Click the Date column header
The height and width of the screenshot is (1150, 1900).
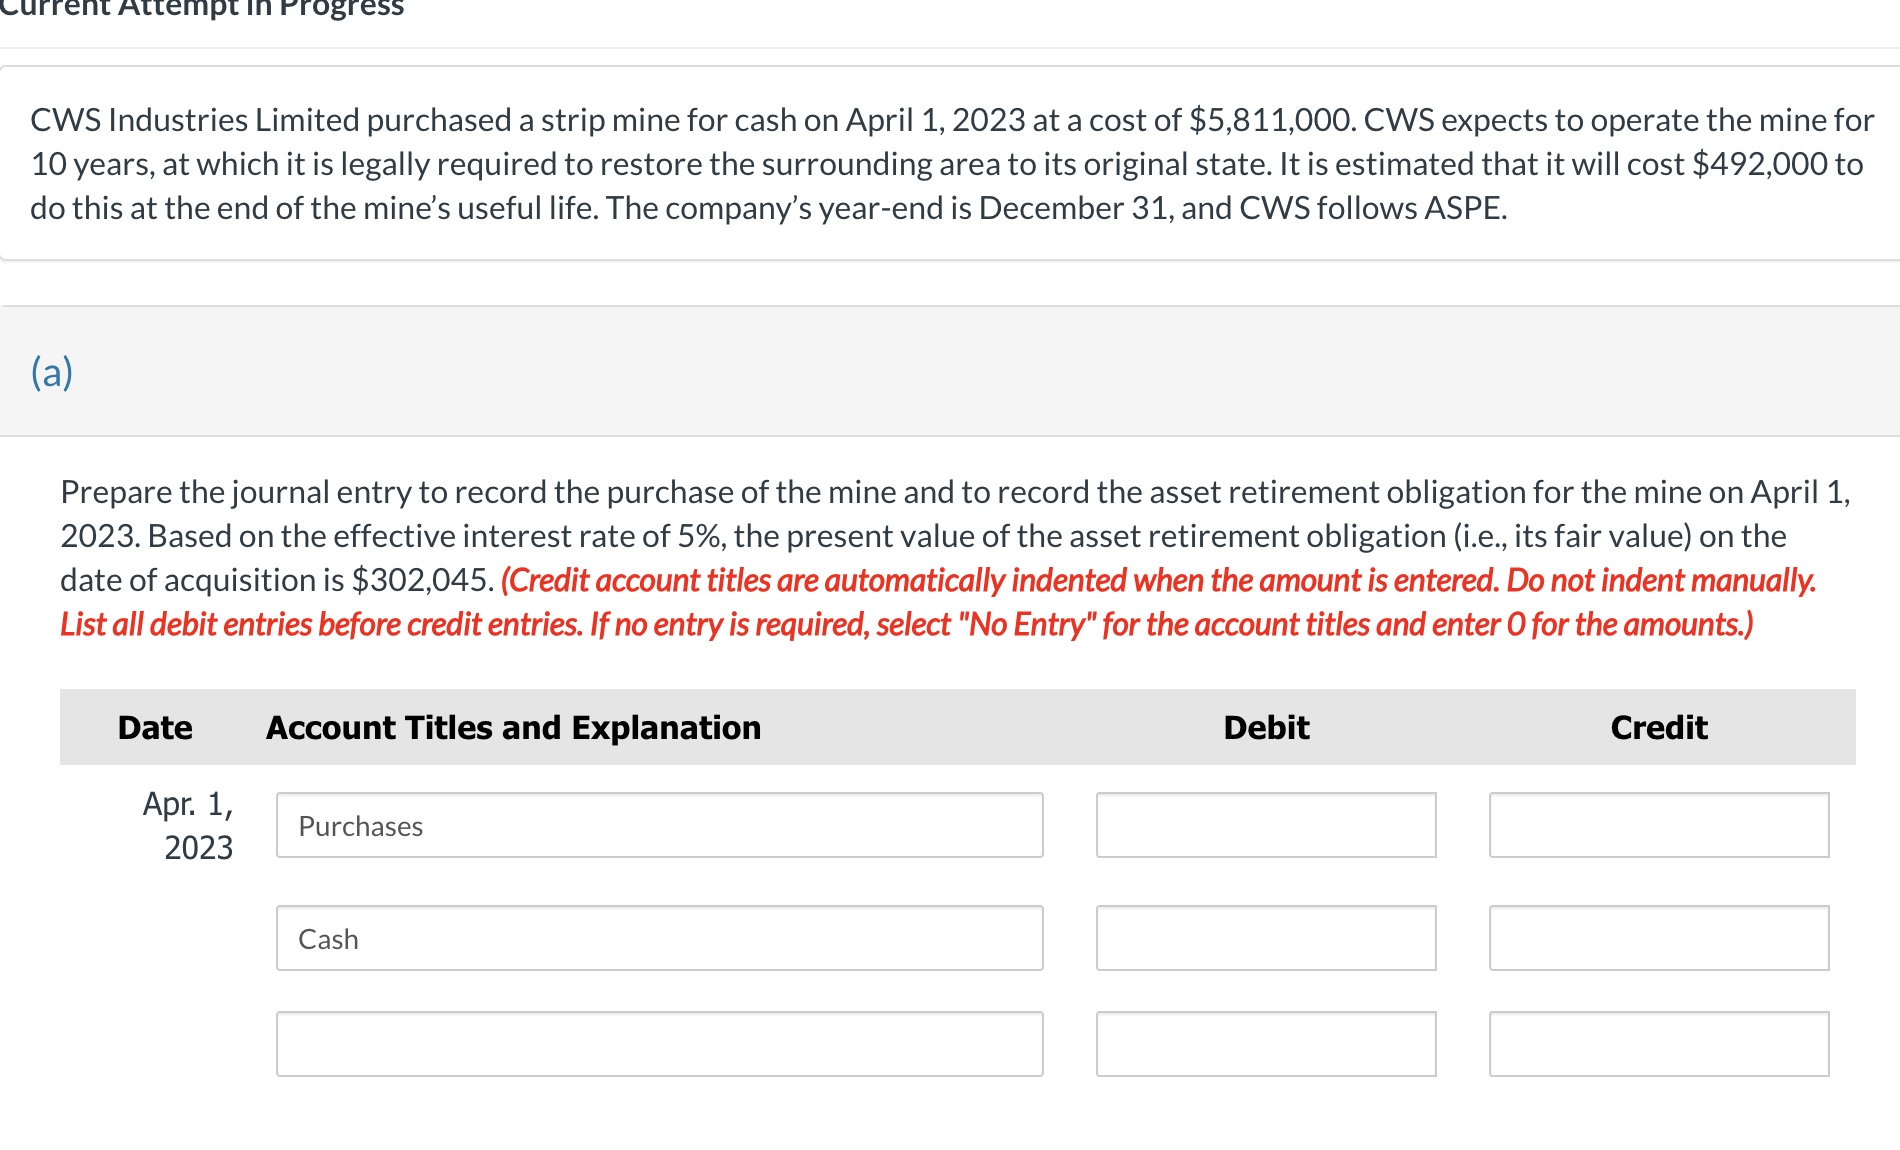click(154, 727)
